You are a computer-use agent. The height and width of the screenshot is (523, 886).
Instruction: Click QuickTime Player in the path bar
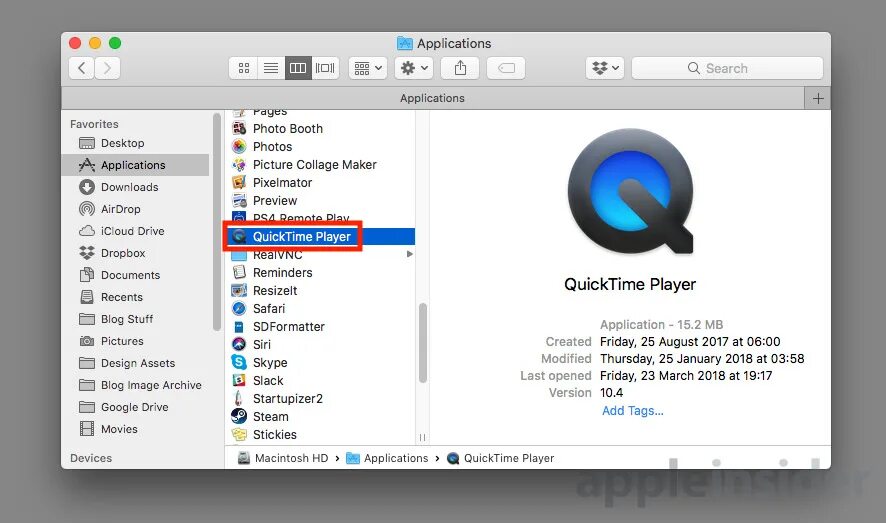(501, 458)
